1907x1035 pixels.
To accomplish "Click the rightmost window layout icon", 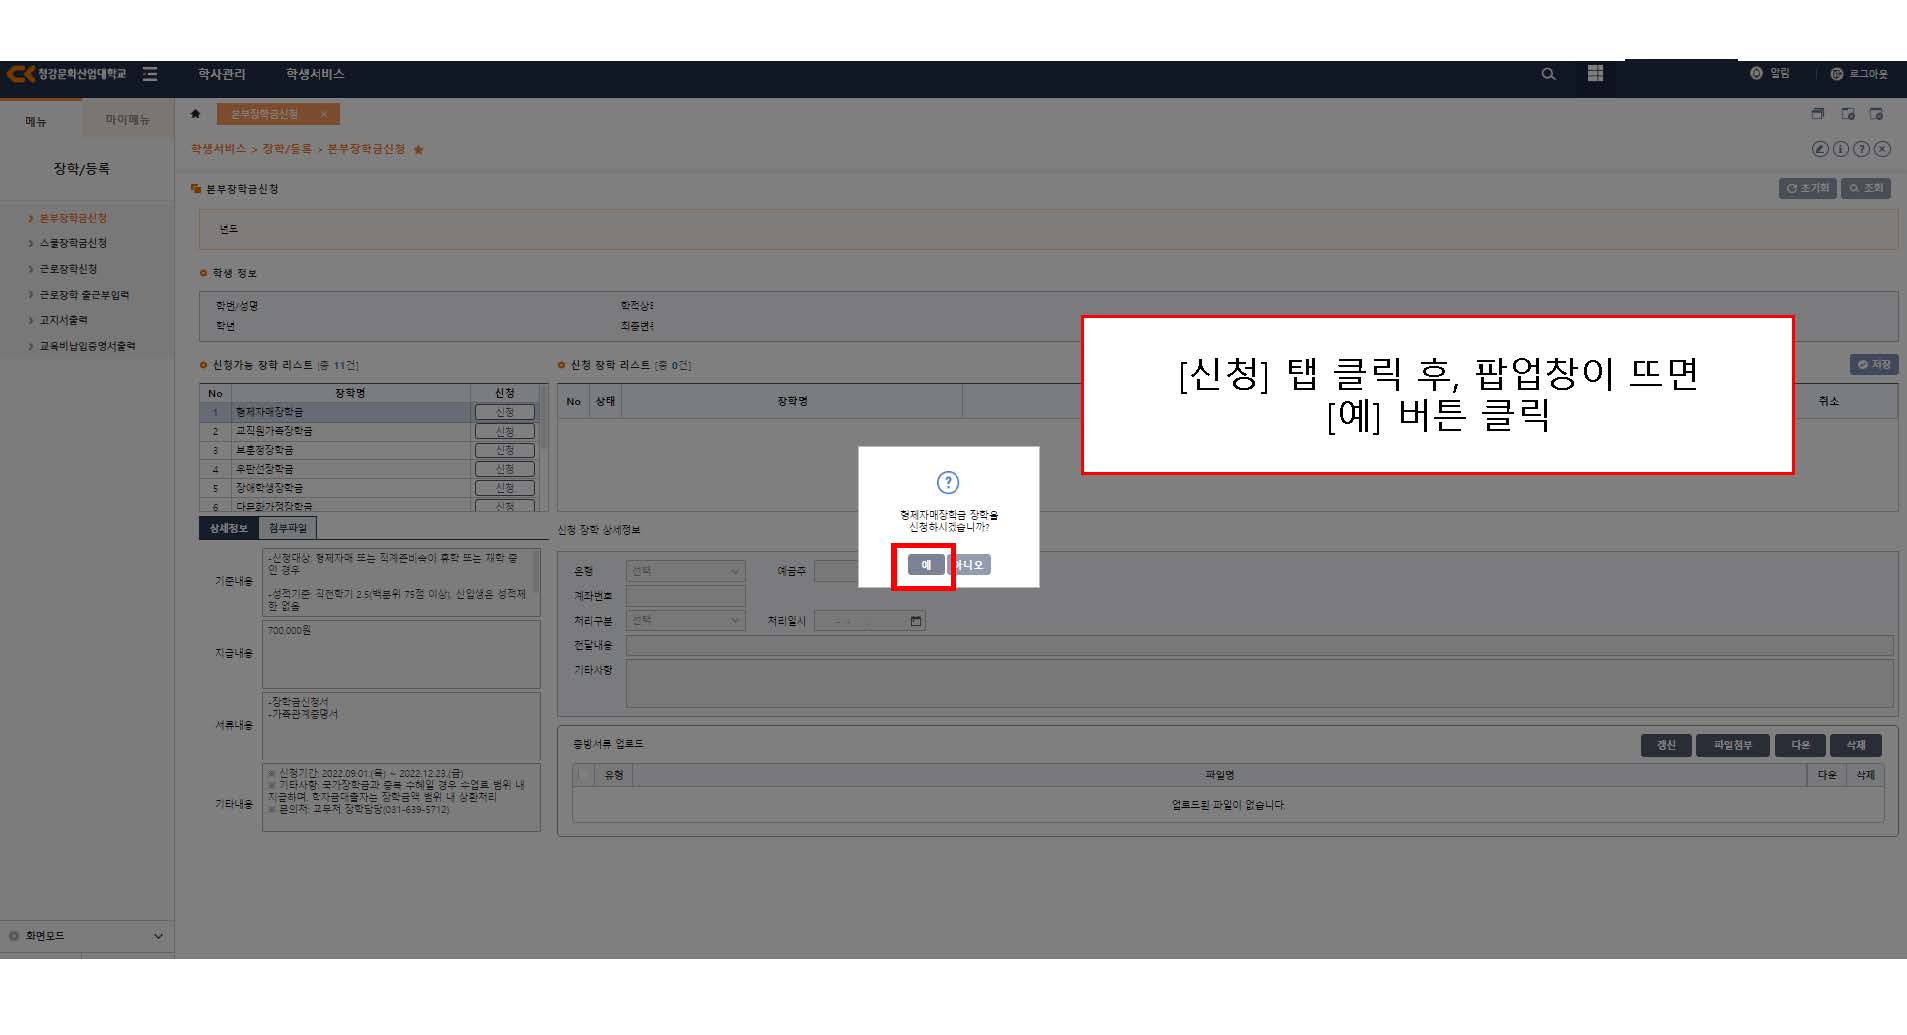I will [x=1876, y=114].
